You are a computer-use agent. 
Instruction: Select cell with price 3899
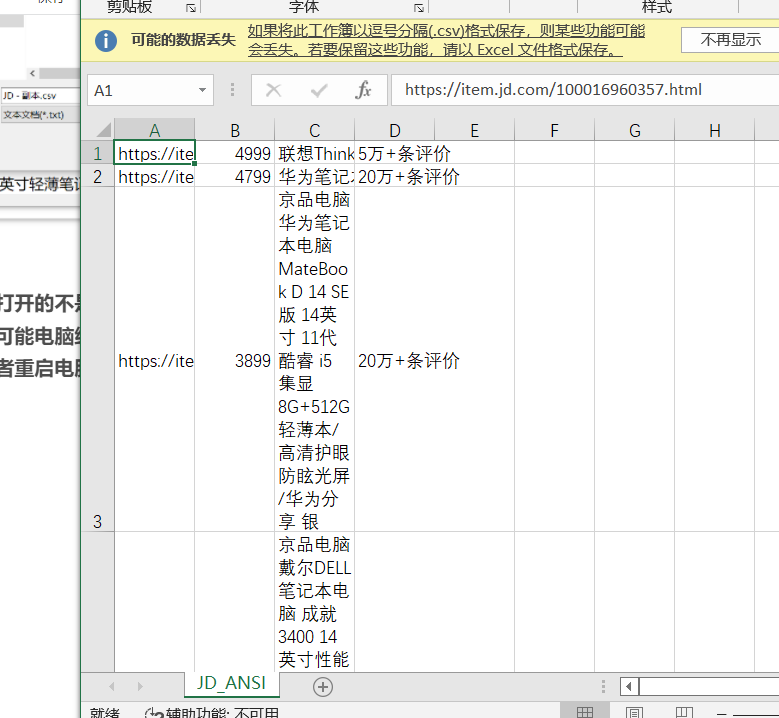[234, 359]
